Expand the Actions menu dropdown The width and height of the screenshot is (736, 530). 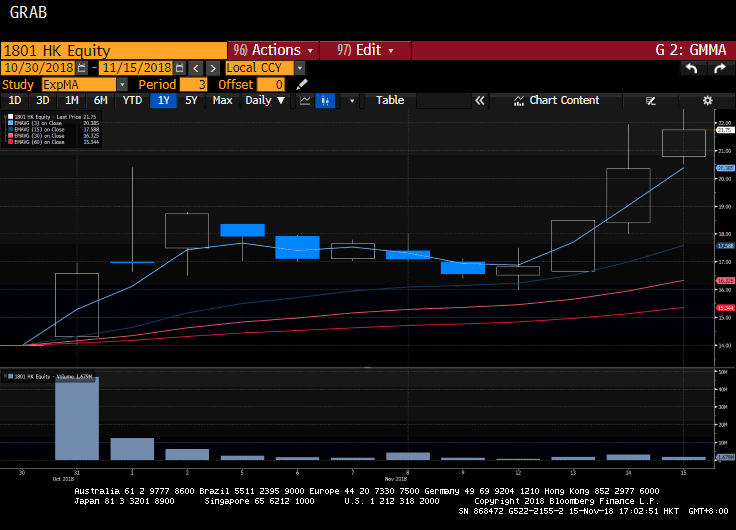click(310, 50)
